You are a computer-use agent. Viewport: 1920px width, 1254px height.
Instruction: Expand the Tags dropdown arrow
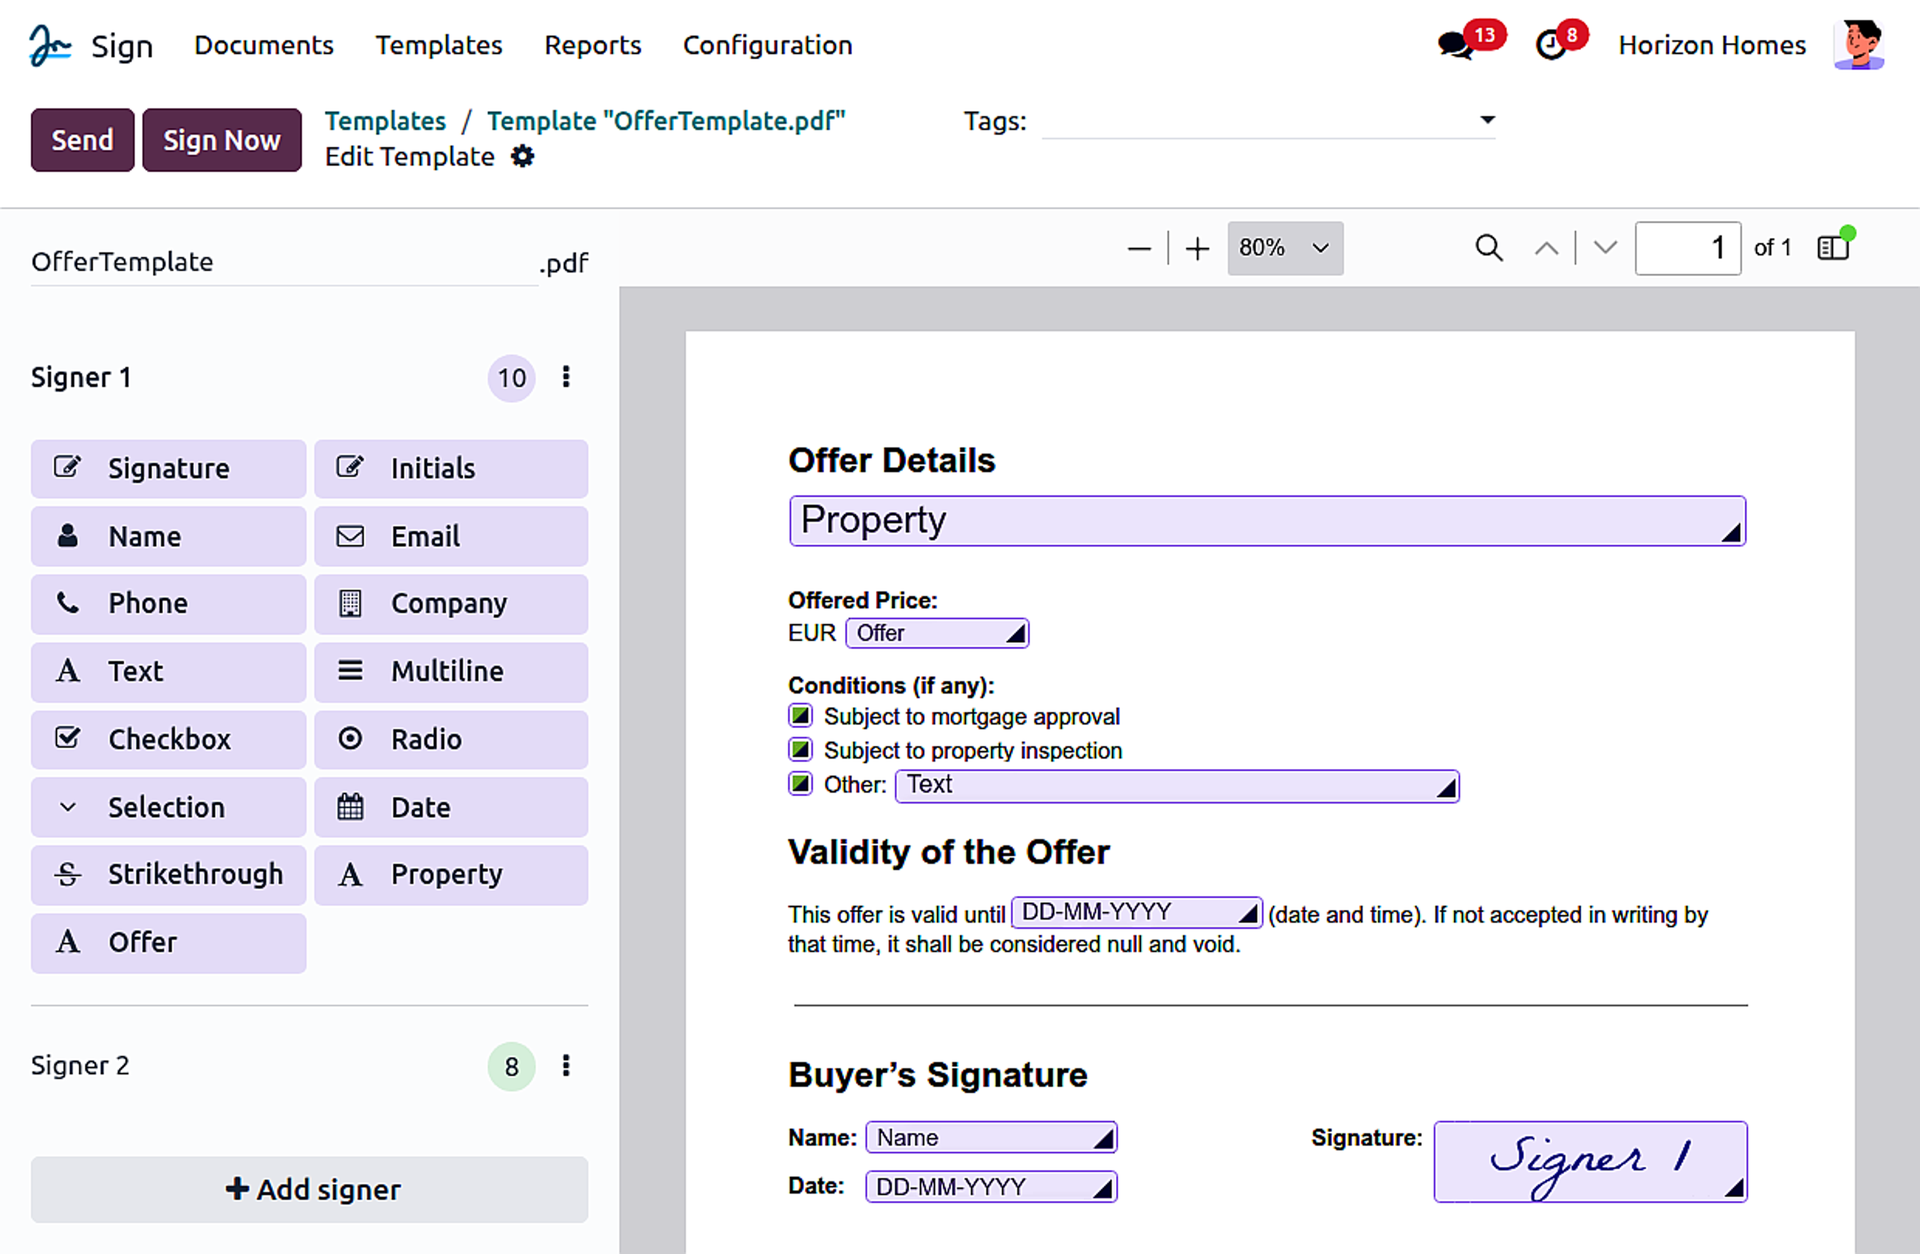click(1487, 120)
